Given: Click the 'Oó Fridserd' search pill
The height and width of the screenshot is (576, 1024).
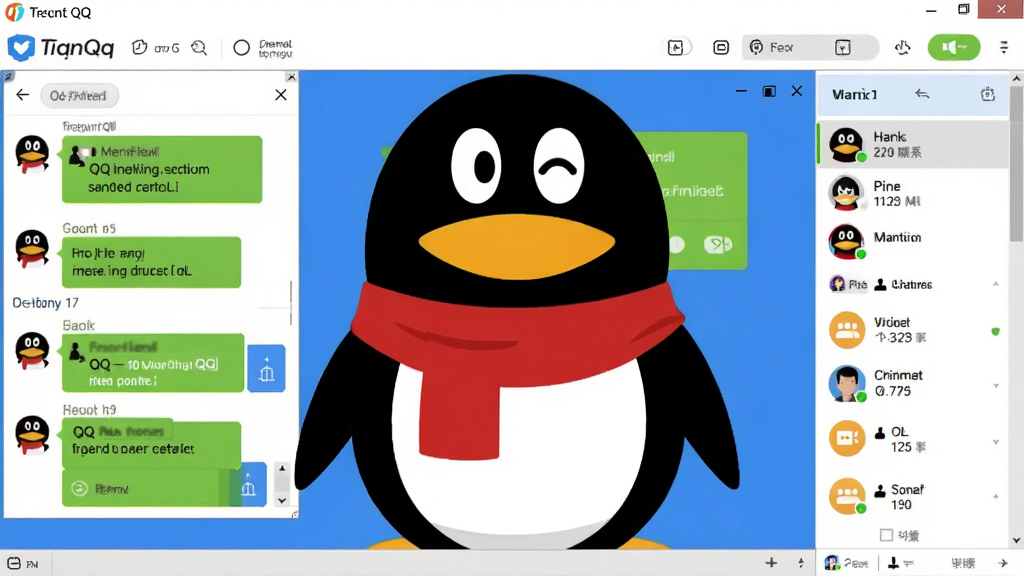Looking at the screenshot, I should [79, 95].
